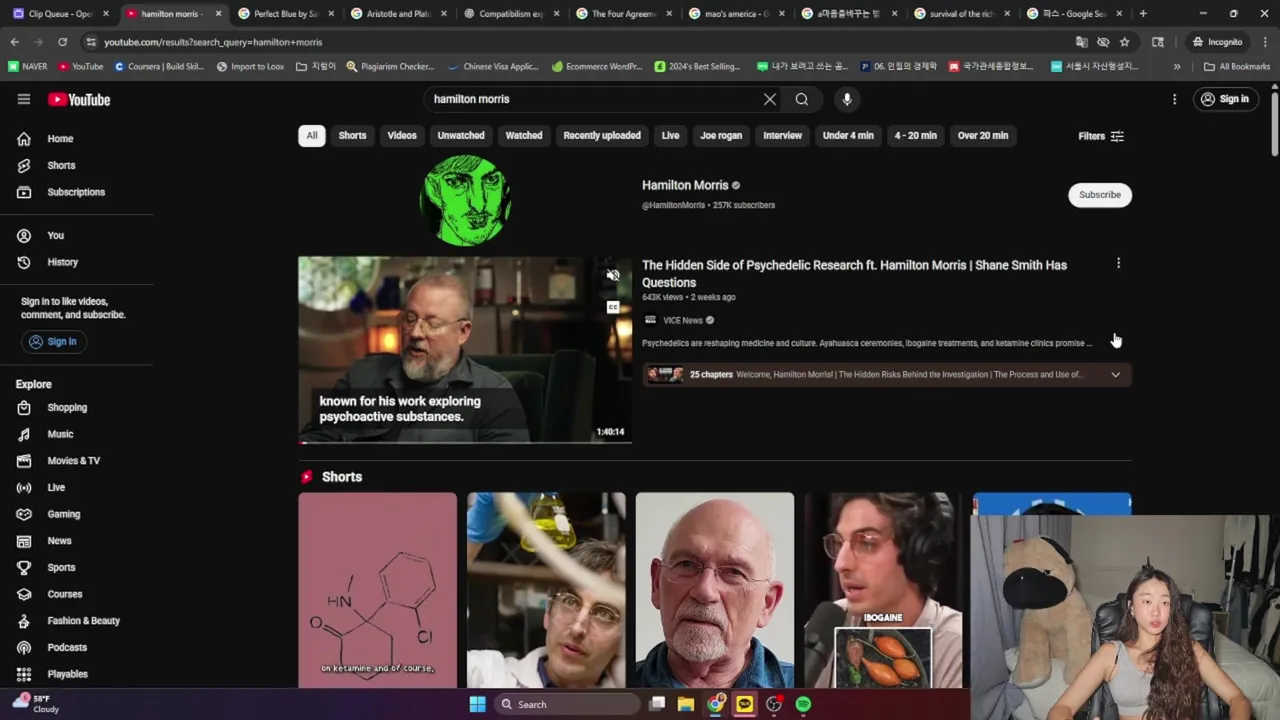Clear the search query with the X
The height and width of the screenshot is (720, 1280).
click(769, 99)
